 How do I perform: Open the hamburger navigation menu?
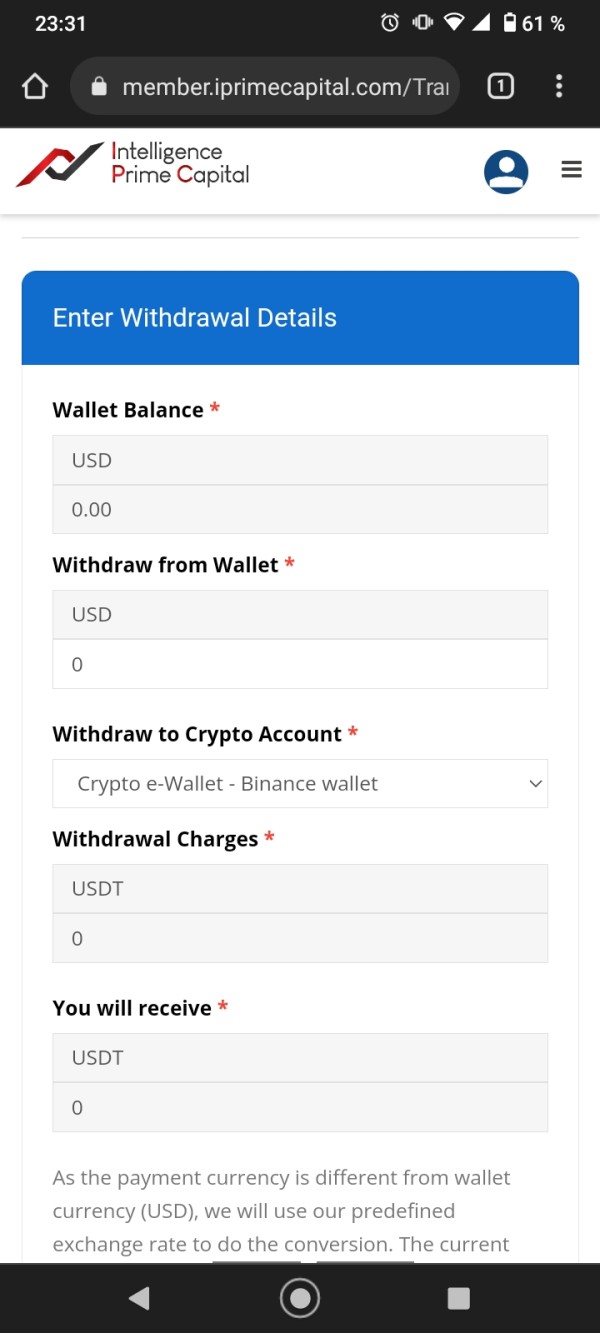click(x=572, y=170)
